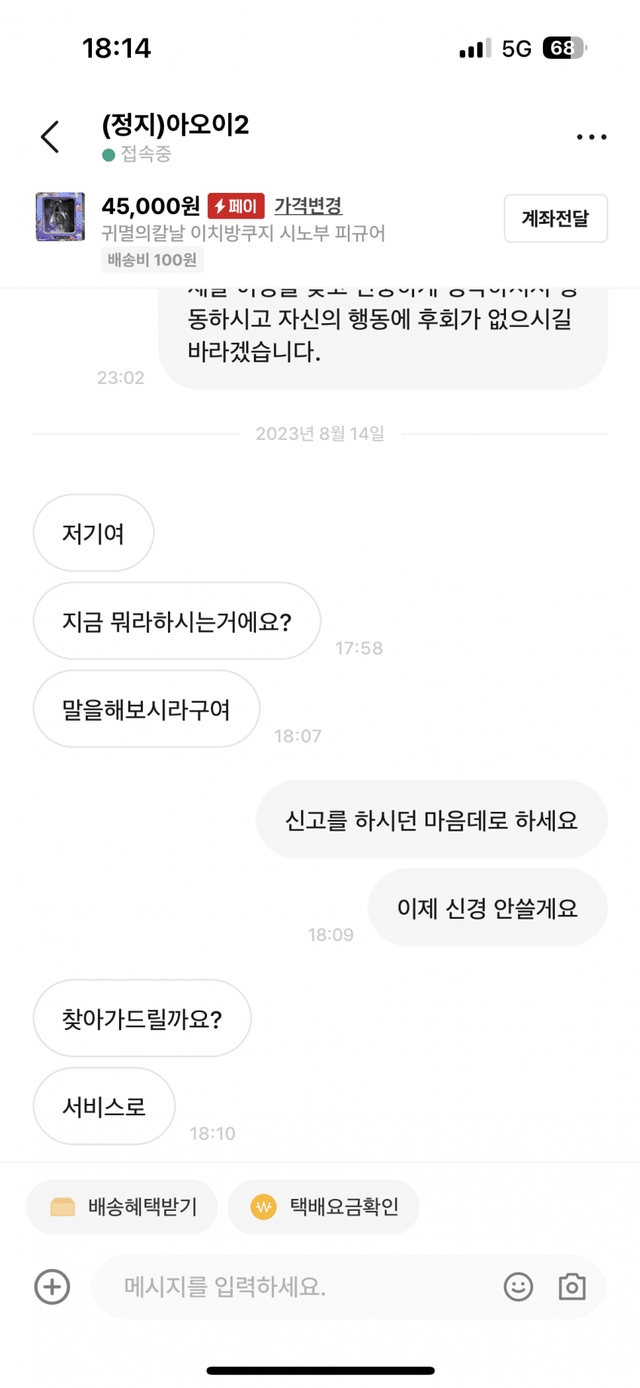Viewport: 640px width, 1388px height.
Task: Tap the back arrow icon
Action: (50, 137)
